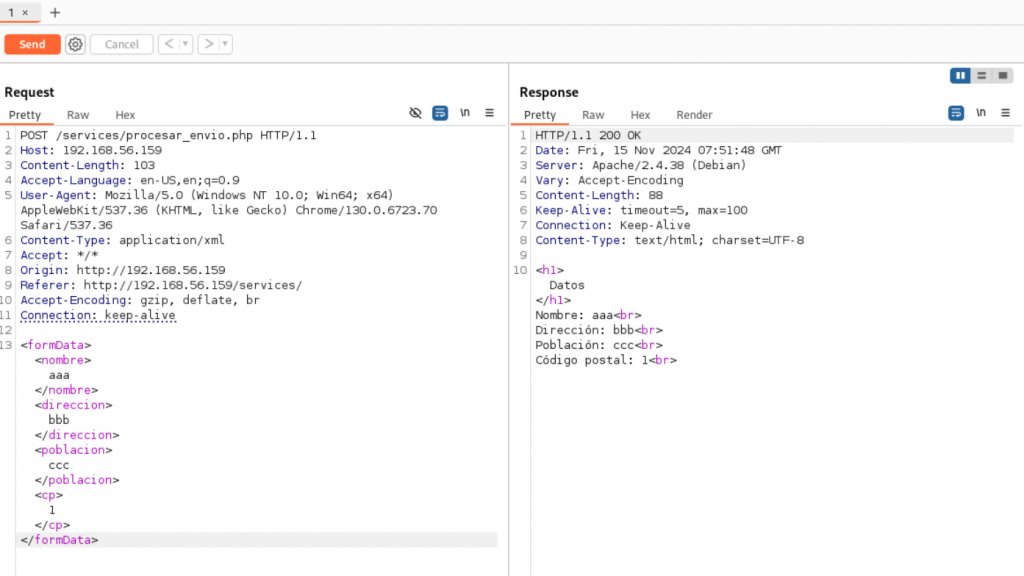Click the Cancel button

(x=121, y=44)
